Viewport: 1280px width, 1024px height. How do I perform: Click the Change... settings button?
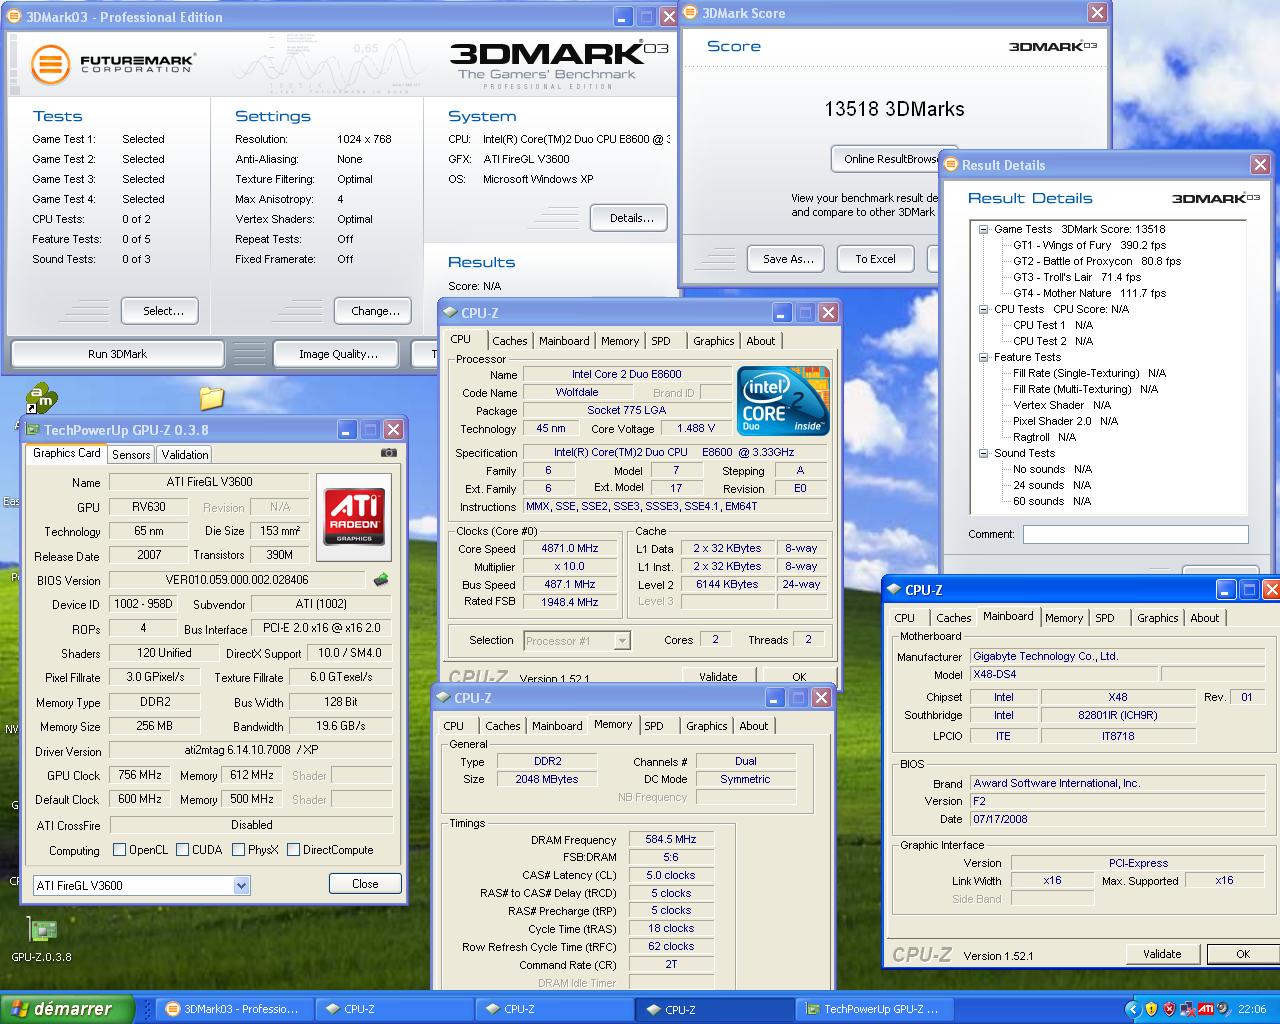pos(375,311)
